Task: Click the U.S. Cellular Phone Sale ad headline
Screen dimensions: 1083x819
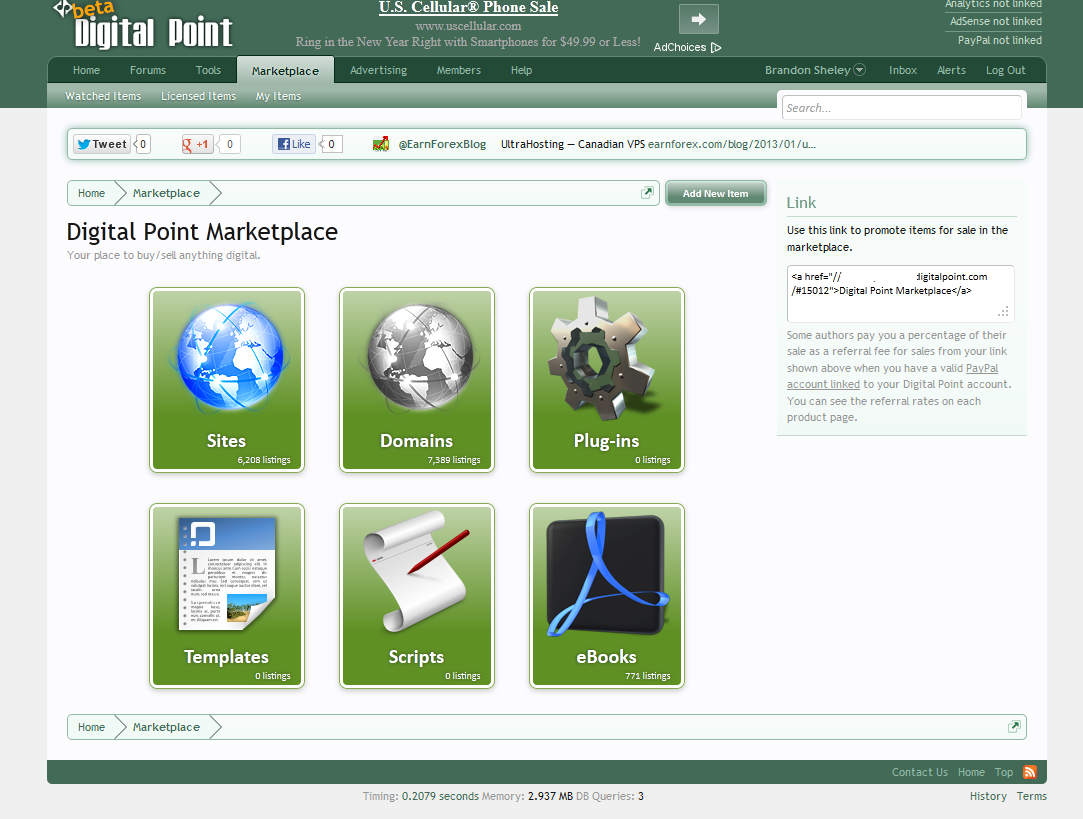Action: (x=468, y=8)
